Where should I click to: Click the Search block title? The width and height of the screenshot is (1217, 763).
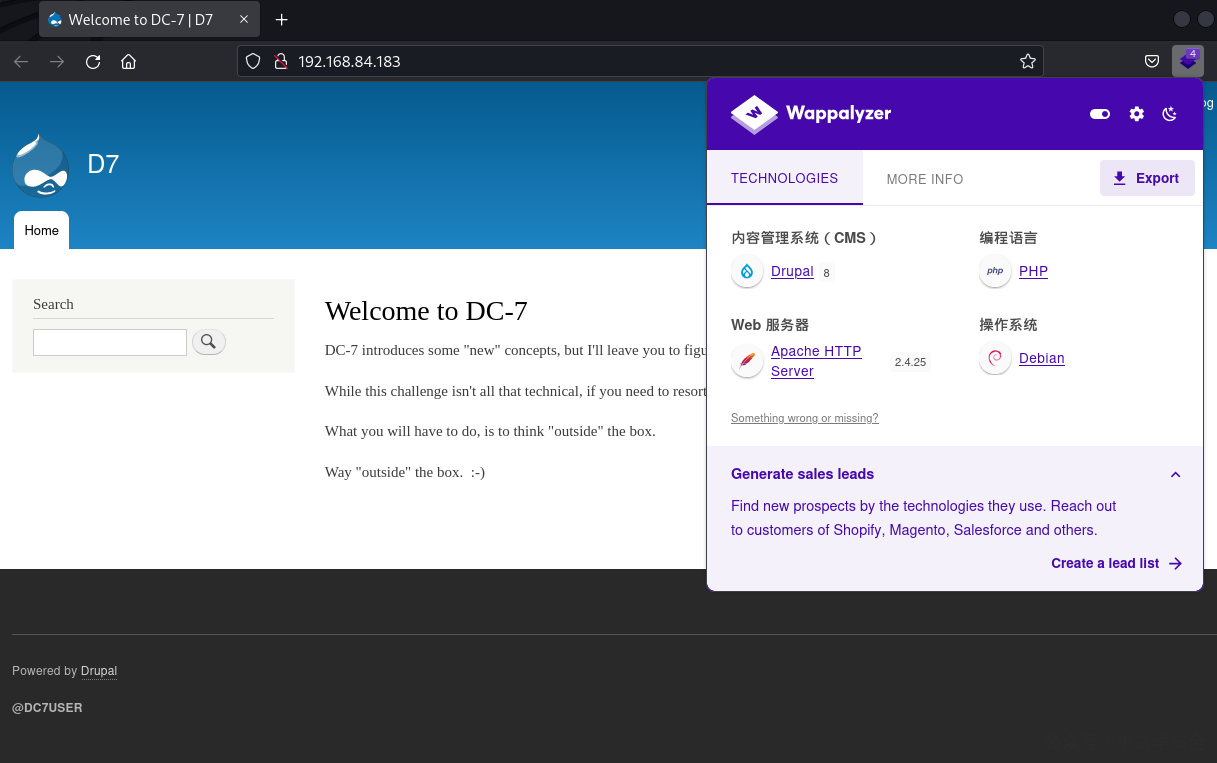(53, 304)
